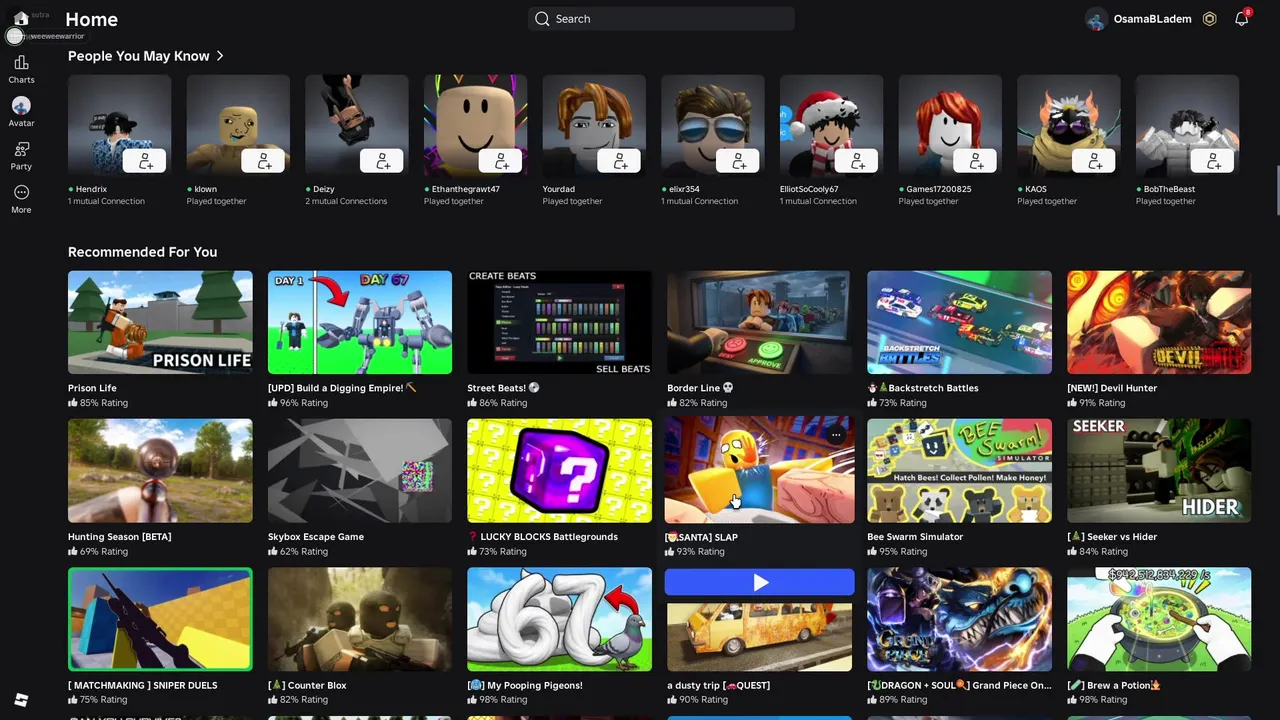
Task: Click the '98% Rating' under Brew a Potion
Action: 1097,700
